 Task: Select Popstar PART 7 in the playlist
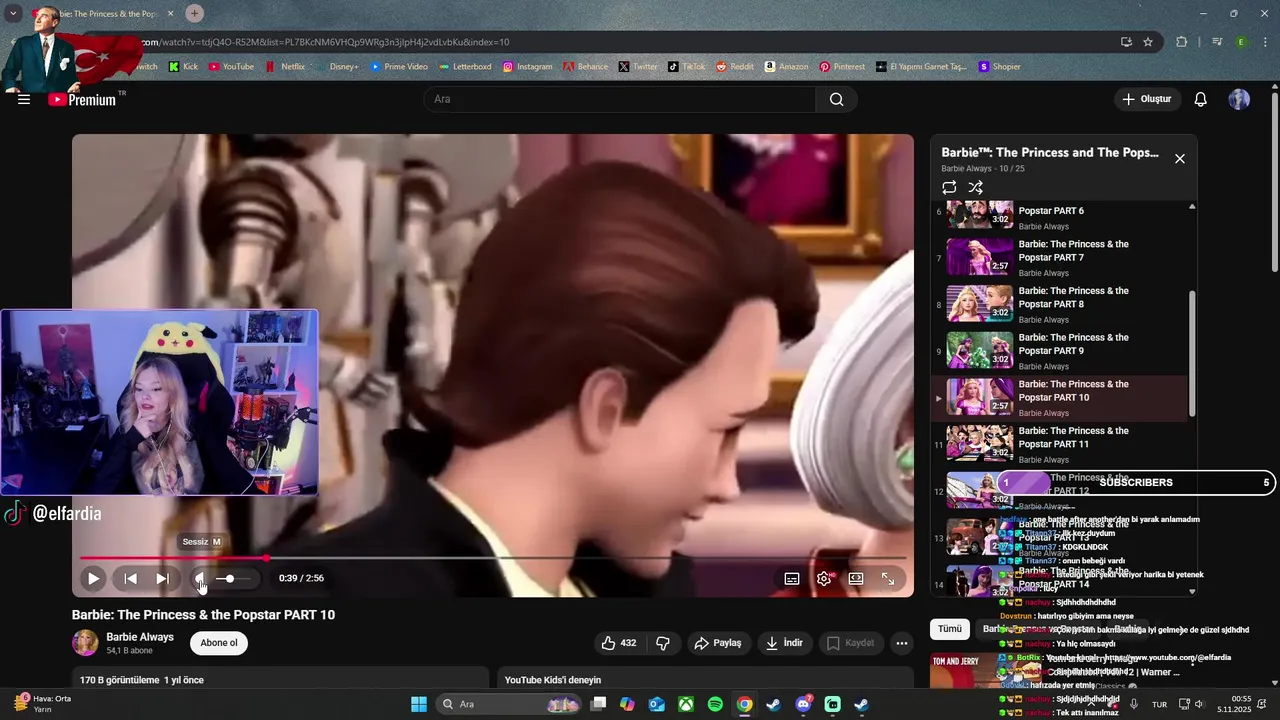click(x=1061, y=258)
